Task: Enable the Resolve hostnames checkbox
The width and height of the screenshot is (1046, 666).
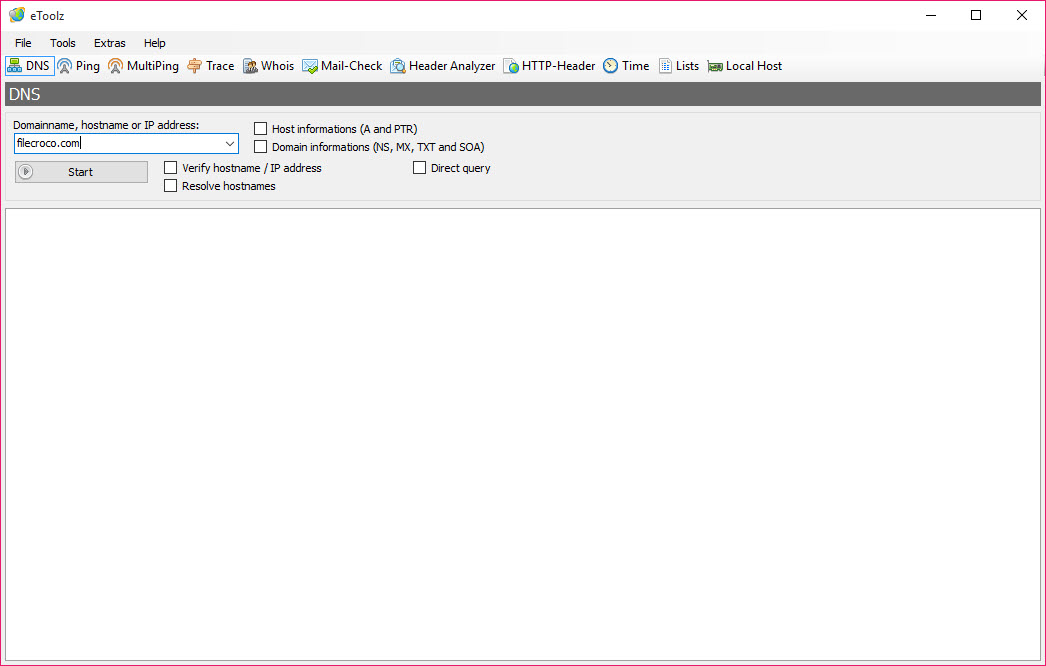Action: 171,186
